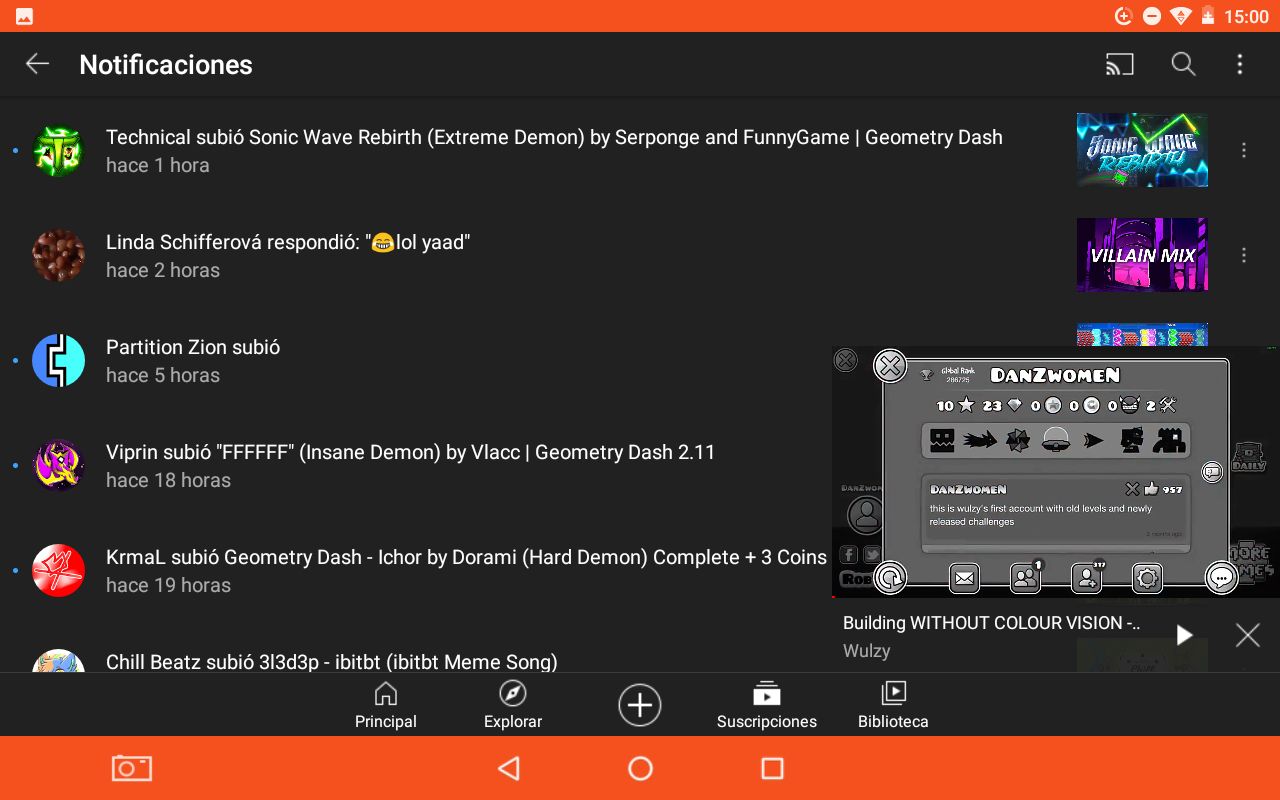Go back using the top-left arrow
Screen dimensions: 1280x800
click(37, 64)
